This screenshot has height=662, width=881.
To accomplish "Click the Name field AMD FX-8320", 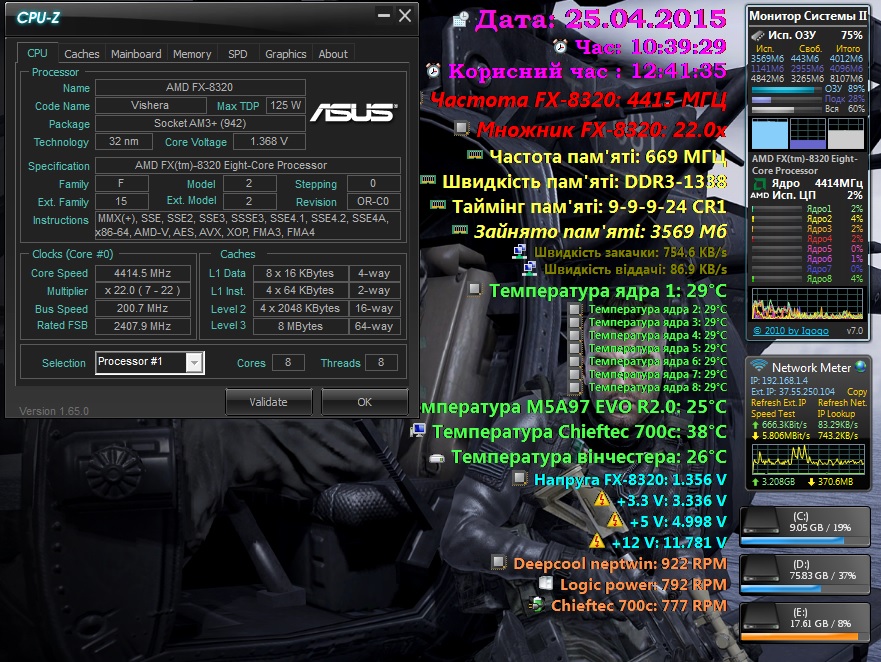I will (200, 87).
